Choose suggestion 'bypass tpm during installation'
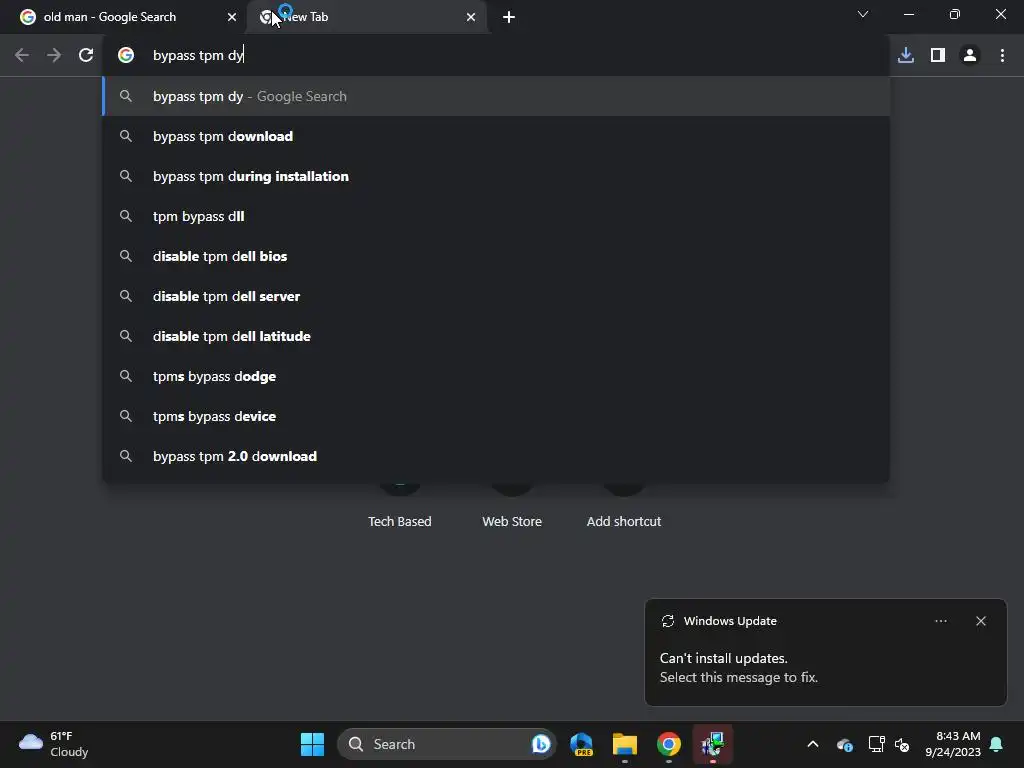The width and height of the screenshot is (1024, 768). coord(496,176)
